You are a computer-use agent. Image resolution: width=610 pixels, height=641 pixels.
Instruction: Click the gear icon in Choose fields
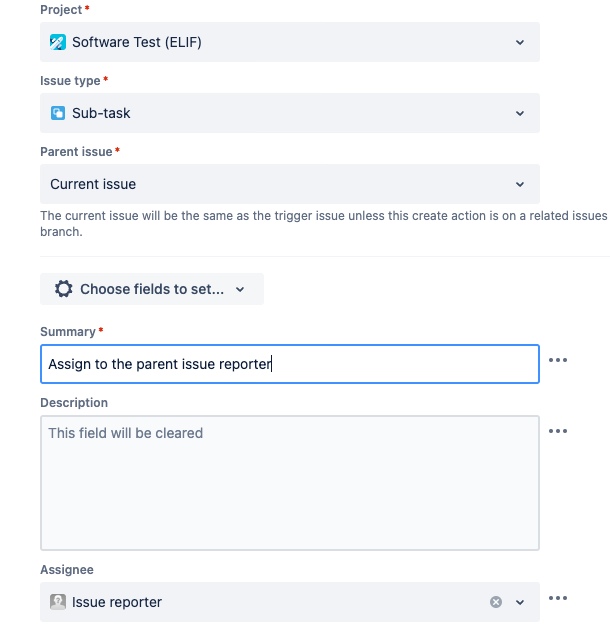tap(63, 289)
